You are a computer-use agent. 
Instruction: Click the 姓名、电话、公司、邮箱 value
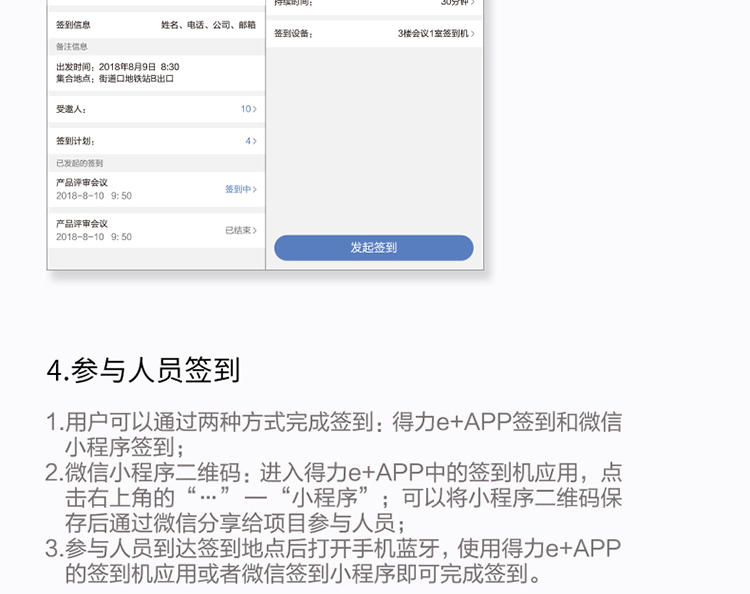coord(208,25)
